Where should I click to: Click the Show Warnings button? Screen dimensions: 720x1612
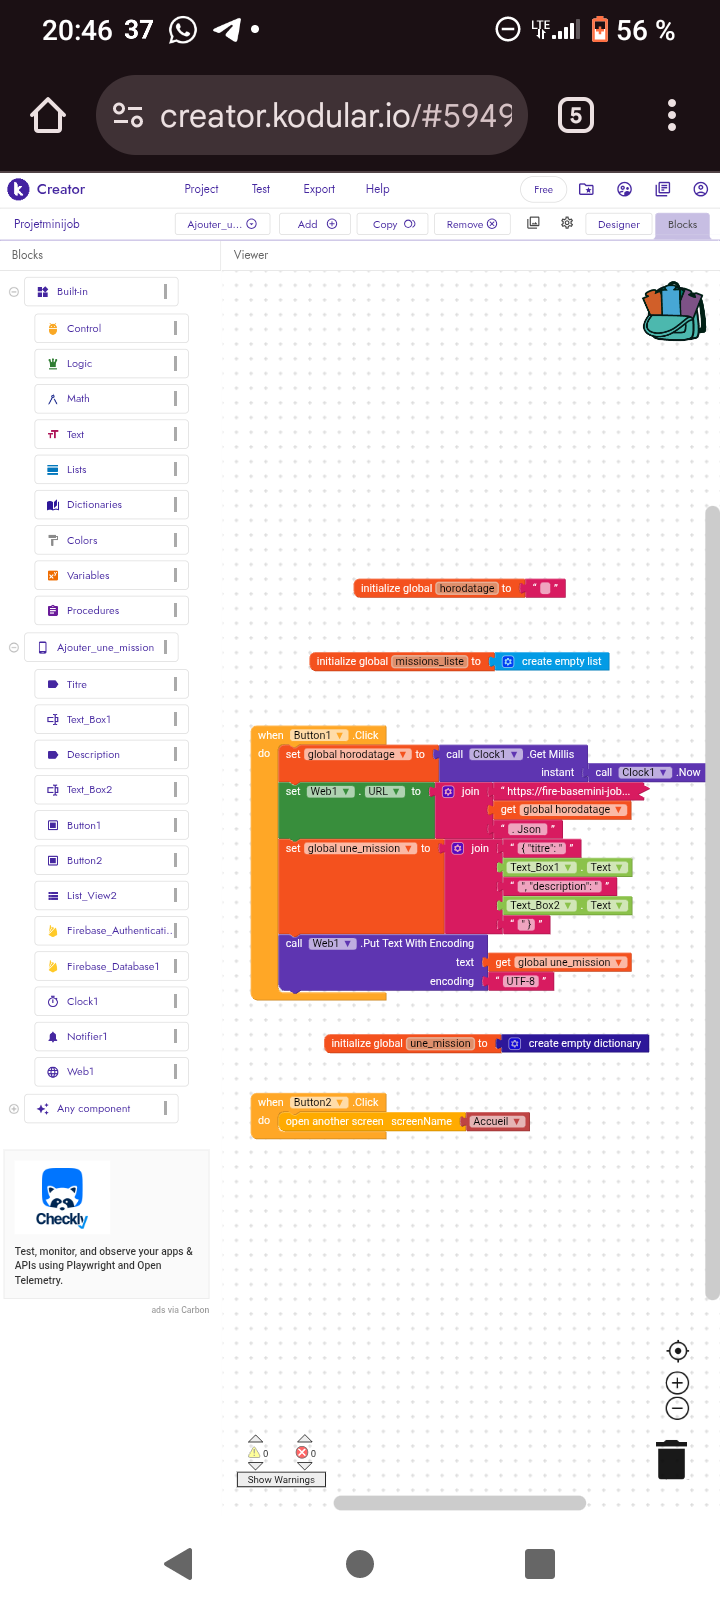coord(281,1479)
